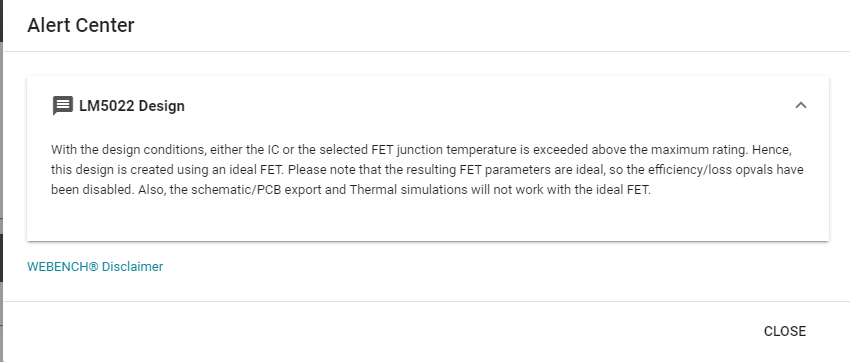Collapse the LM5022 Design alert with chevron

(801, 105)
